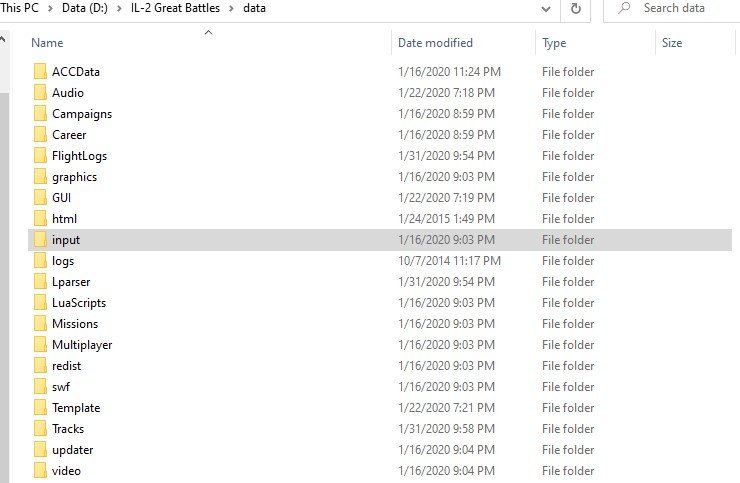Image resolution: width=740 pixels, height=483 pixels.
Task: Click the search magnifier icon
Action: coord(624,8)
